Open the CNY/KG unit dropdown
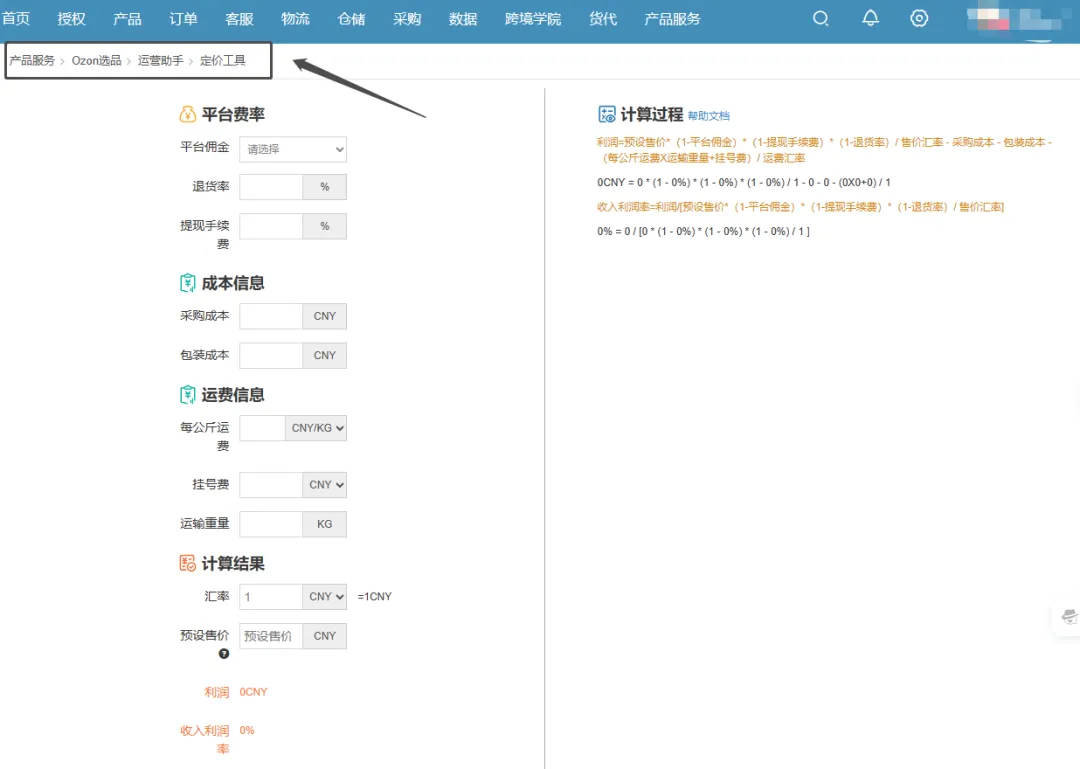1080x769 pixels. (316, 428)
